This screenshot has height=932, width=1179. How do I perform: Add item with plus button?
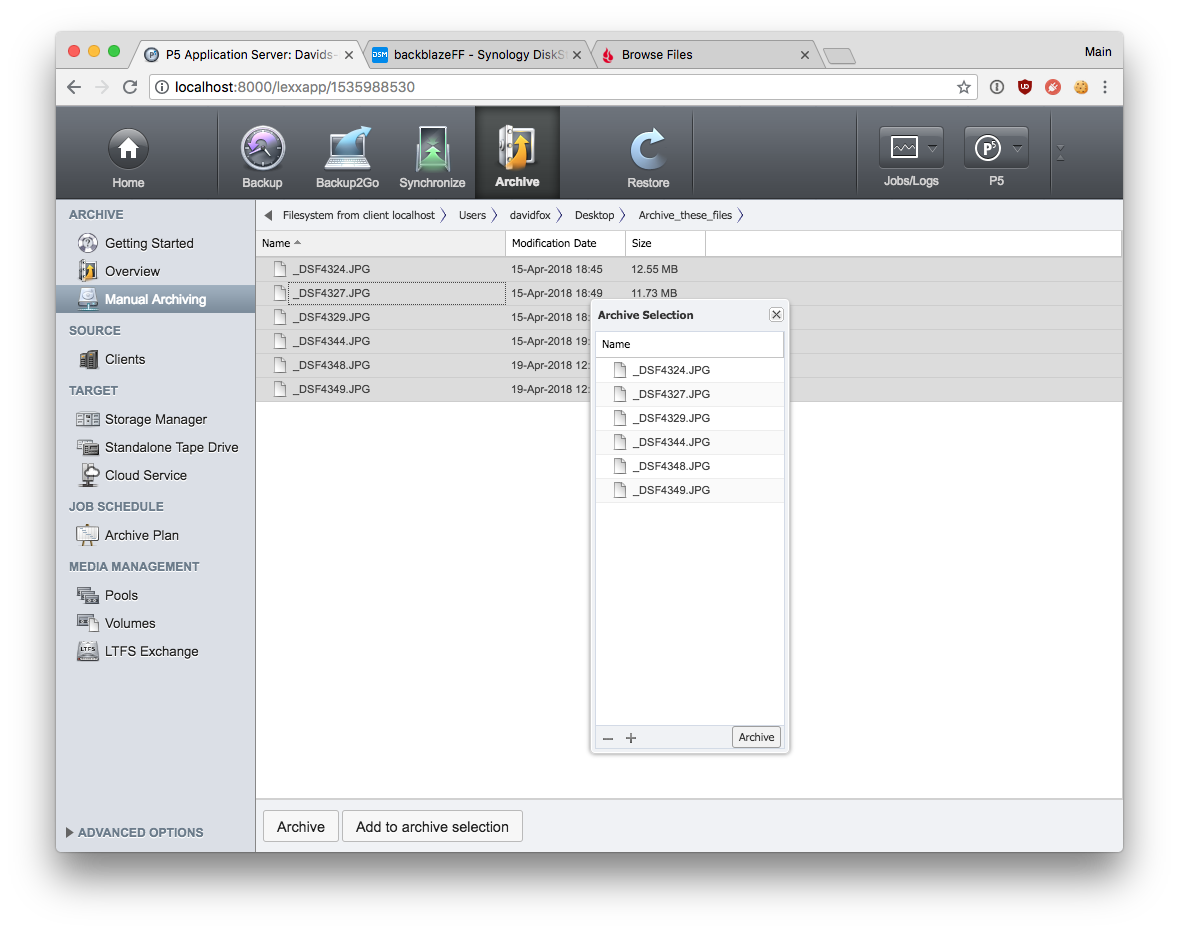pos(631,738)
